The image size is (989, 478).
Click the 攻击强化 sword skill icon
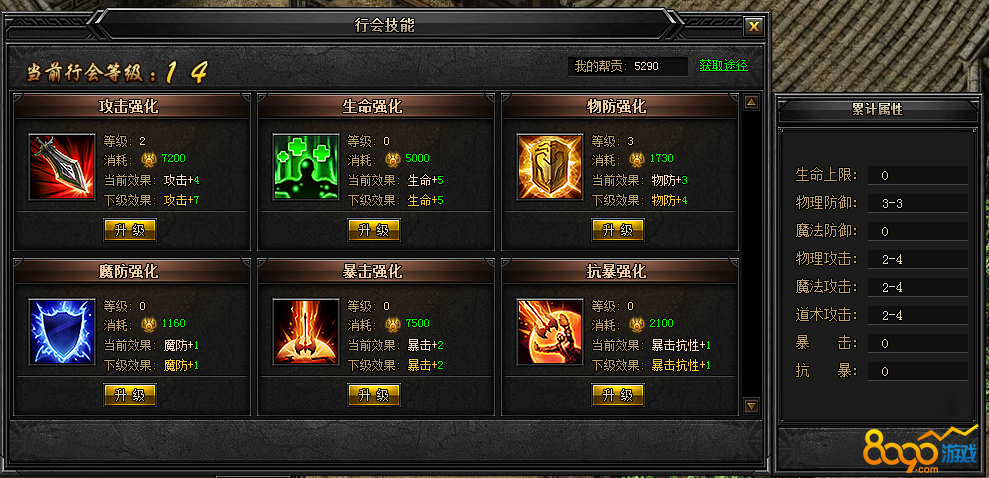click(62, 167)
